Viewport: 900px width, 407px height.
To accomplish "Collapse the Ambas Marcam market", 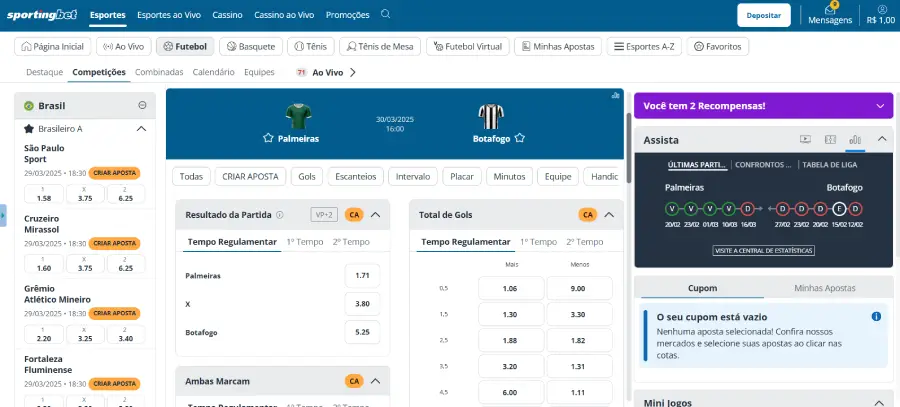I will coord(375,381).
